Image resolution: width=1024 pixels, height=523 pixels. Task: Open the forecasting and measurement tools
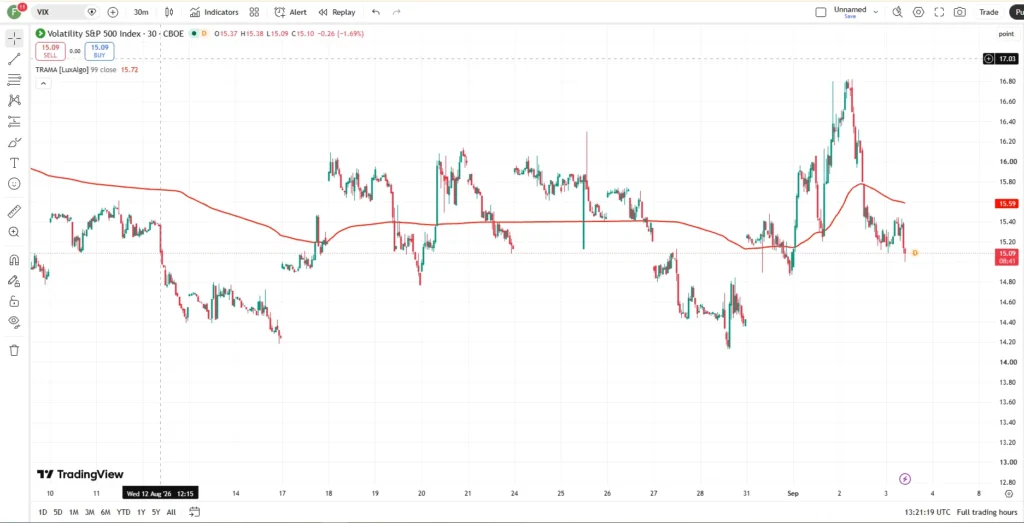(x=14, y=121)
